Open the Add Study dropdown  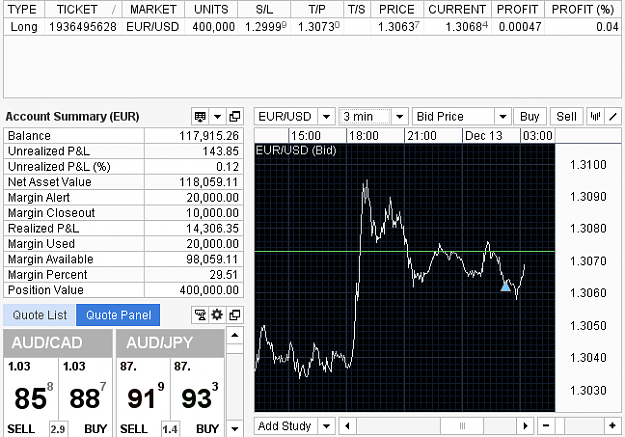[x=326, y=426]
